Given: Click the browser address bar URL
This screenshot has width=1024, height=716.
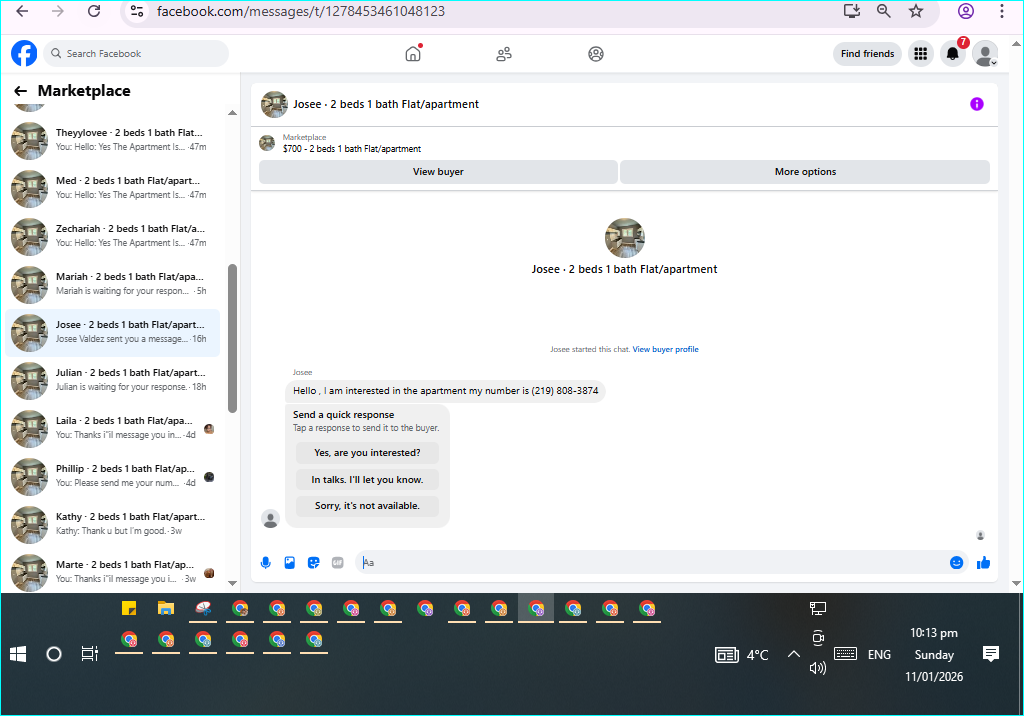Looking at the screenshot, I should [300, 11].
